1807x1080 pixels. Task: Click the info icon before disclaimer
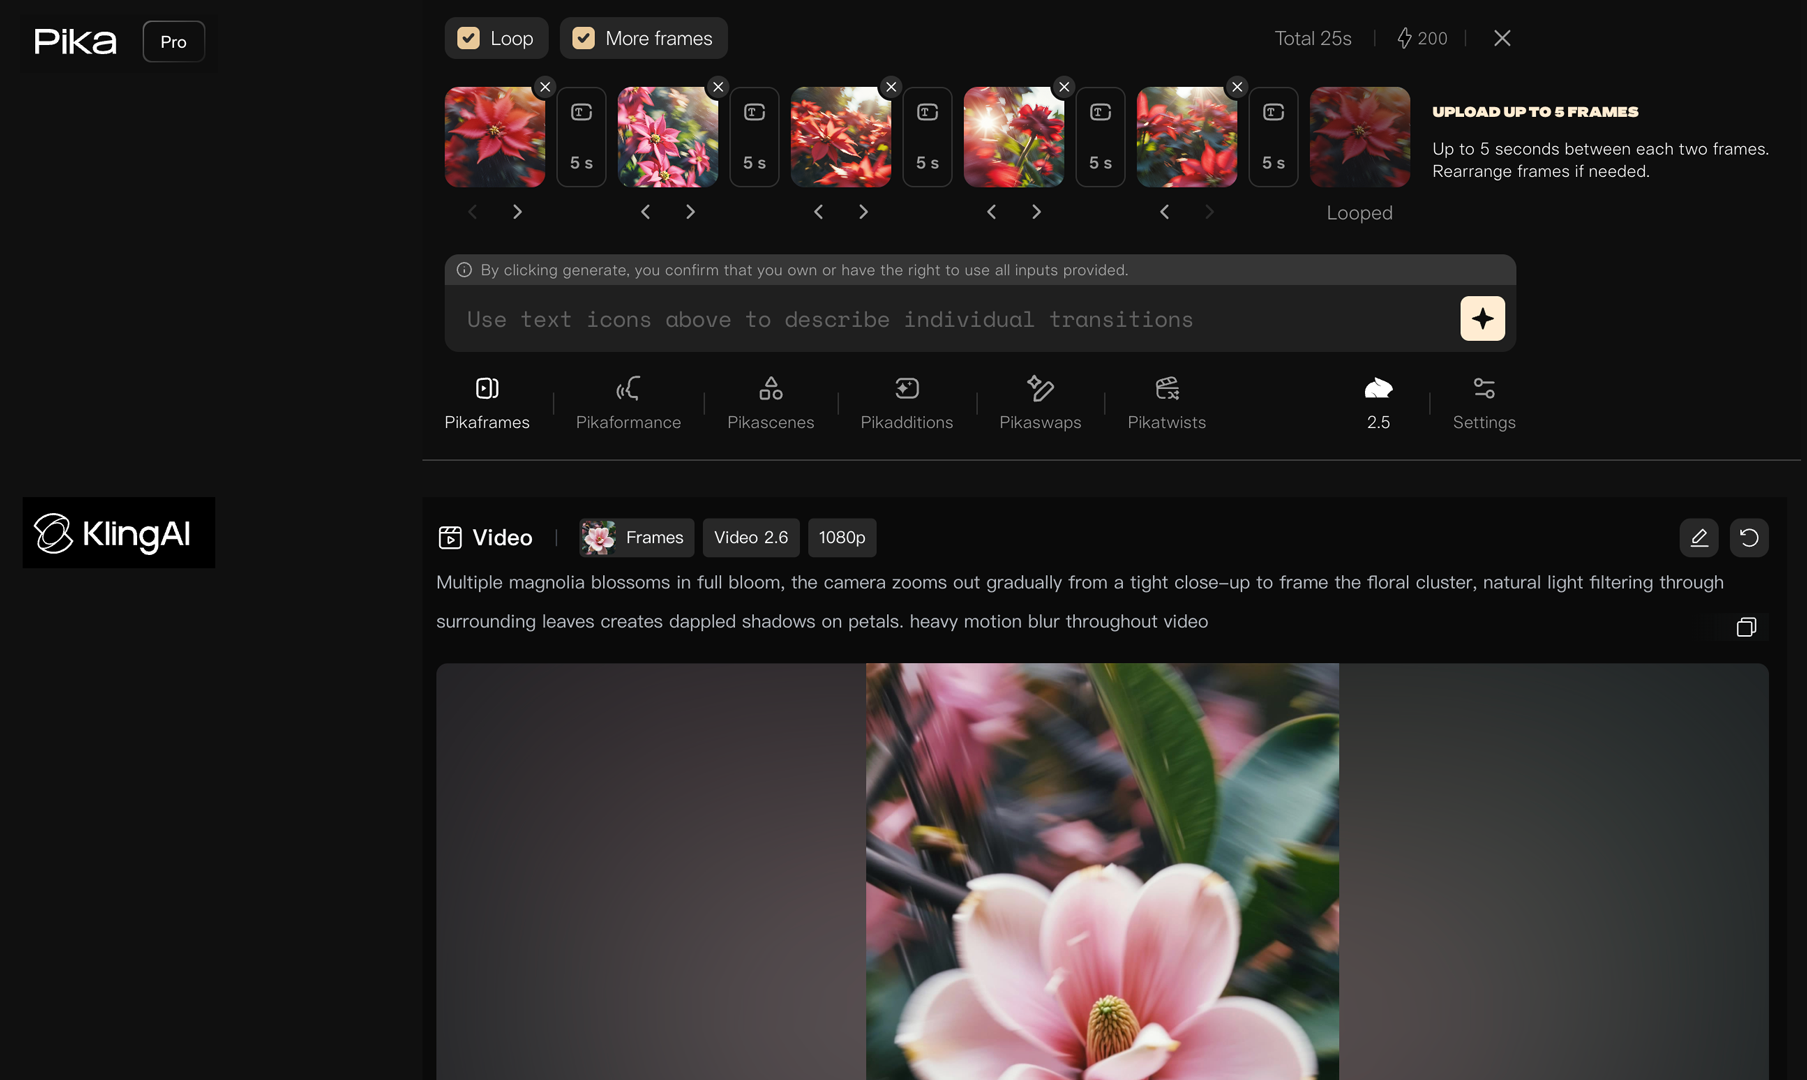tap(464, 270)
